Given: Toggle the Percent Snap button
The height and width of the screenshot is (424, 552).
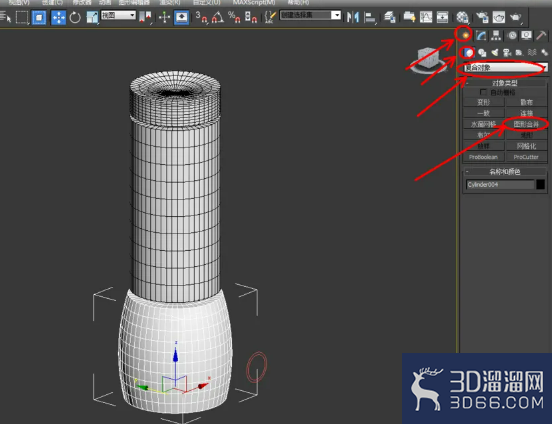Looking at the screenshot, I should (x=234, y=17).
